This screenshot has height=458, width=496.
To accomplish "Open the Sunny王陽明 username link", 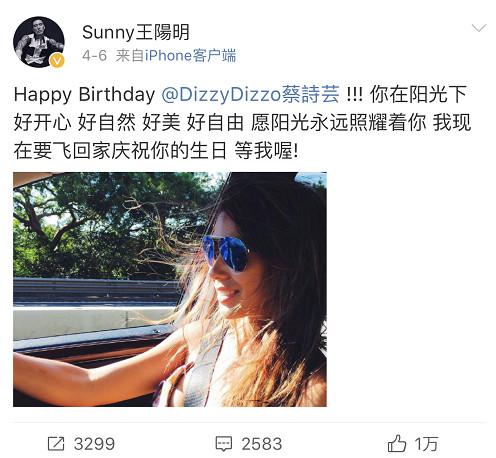I will point(136,32).
